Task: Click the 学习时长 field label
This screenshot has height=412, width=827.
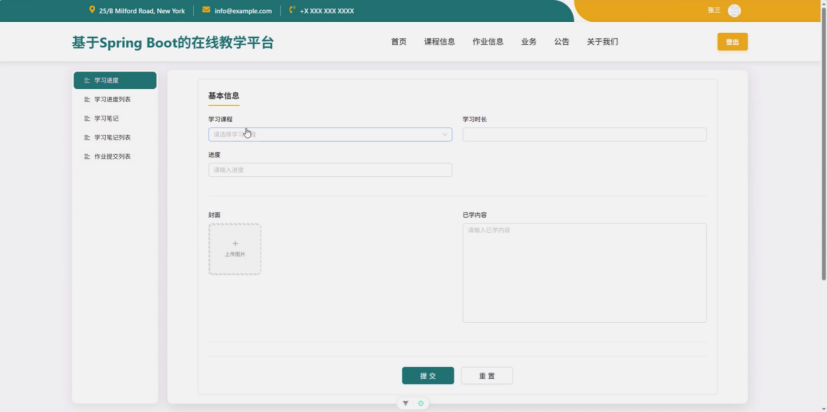Action: point(475,119)
